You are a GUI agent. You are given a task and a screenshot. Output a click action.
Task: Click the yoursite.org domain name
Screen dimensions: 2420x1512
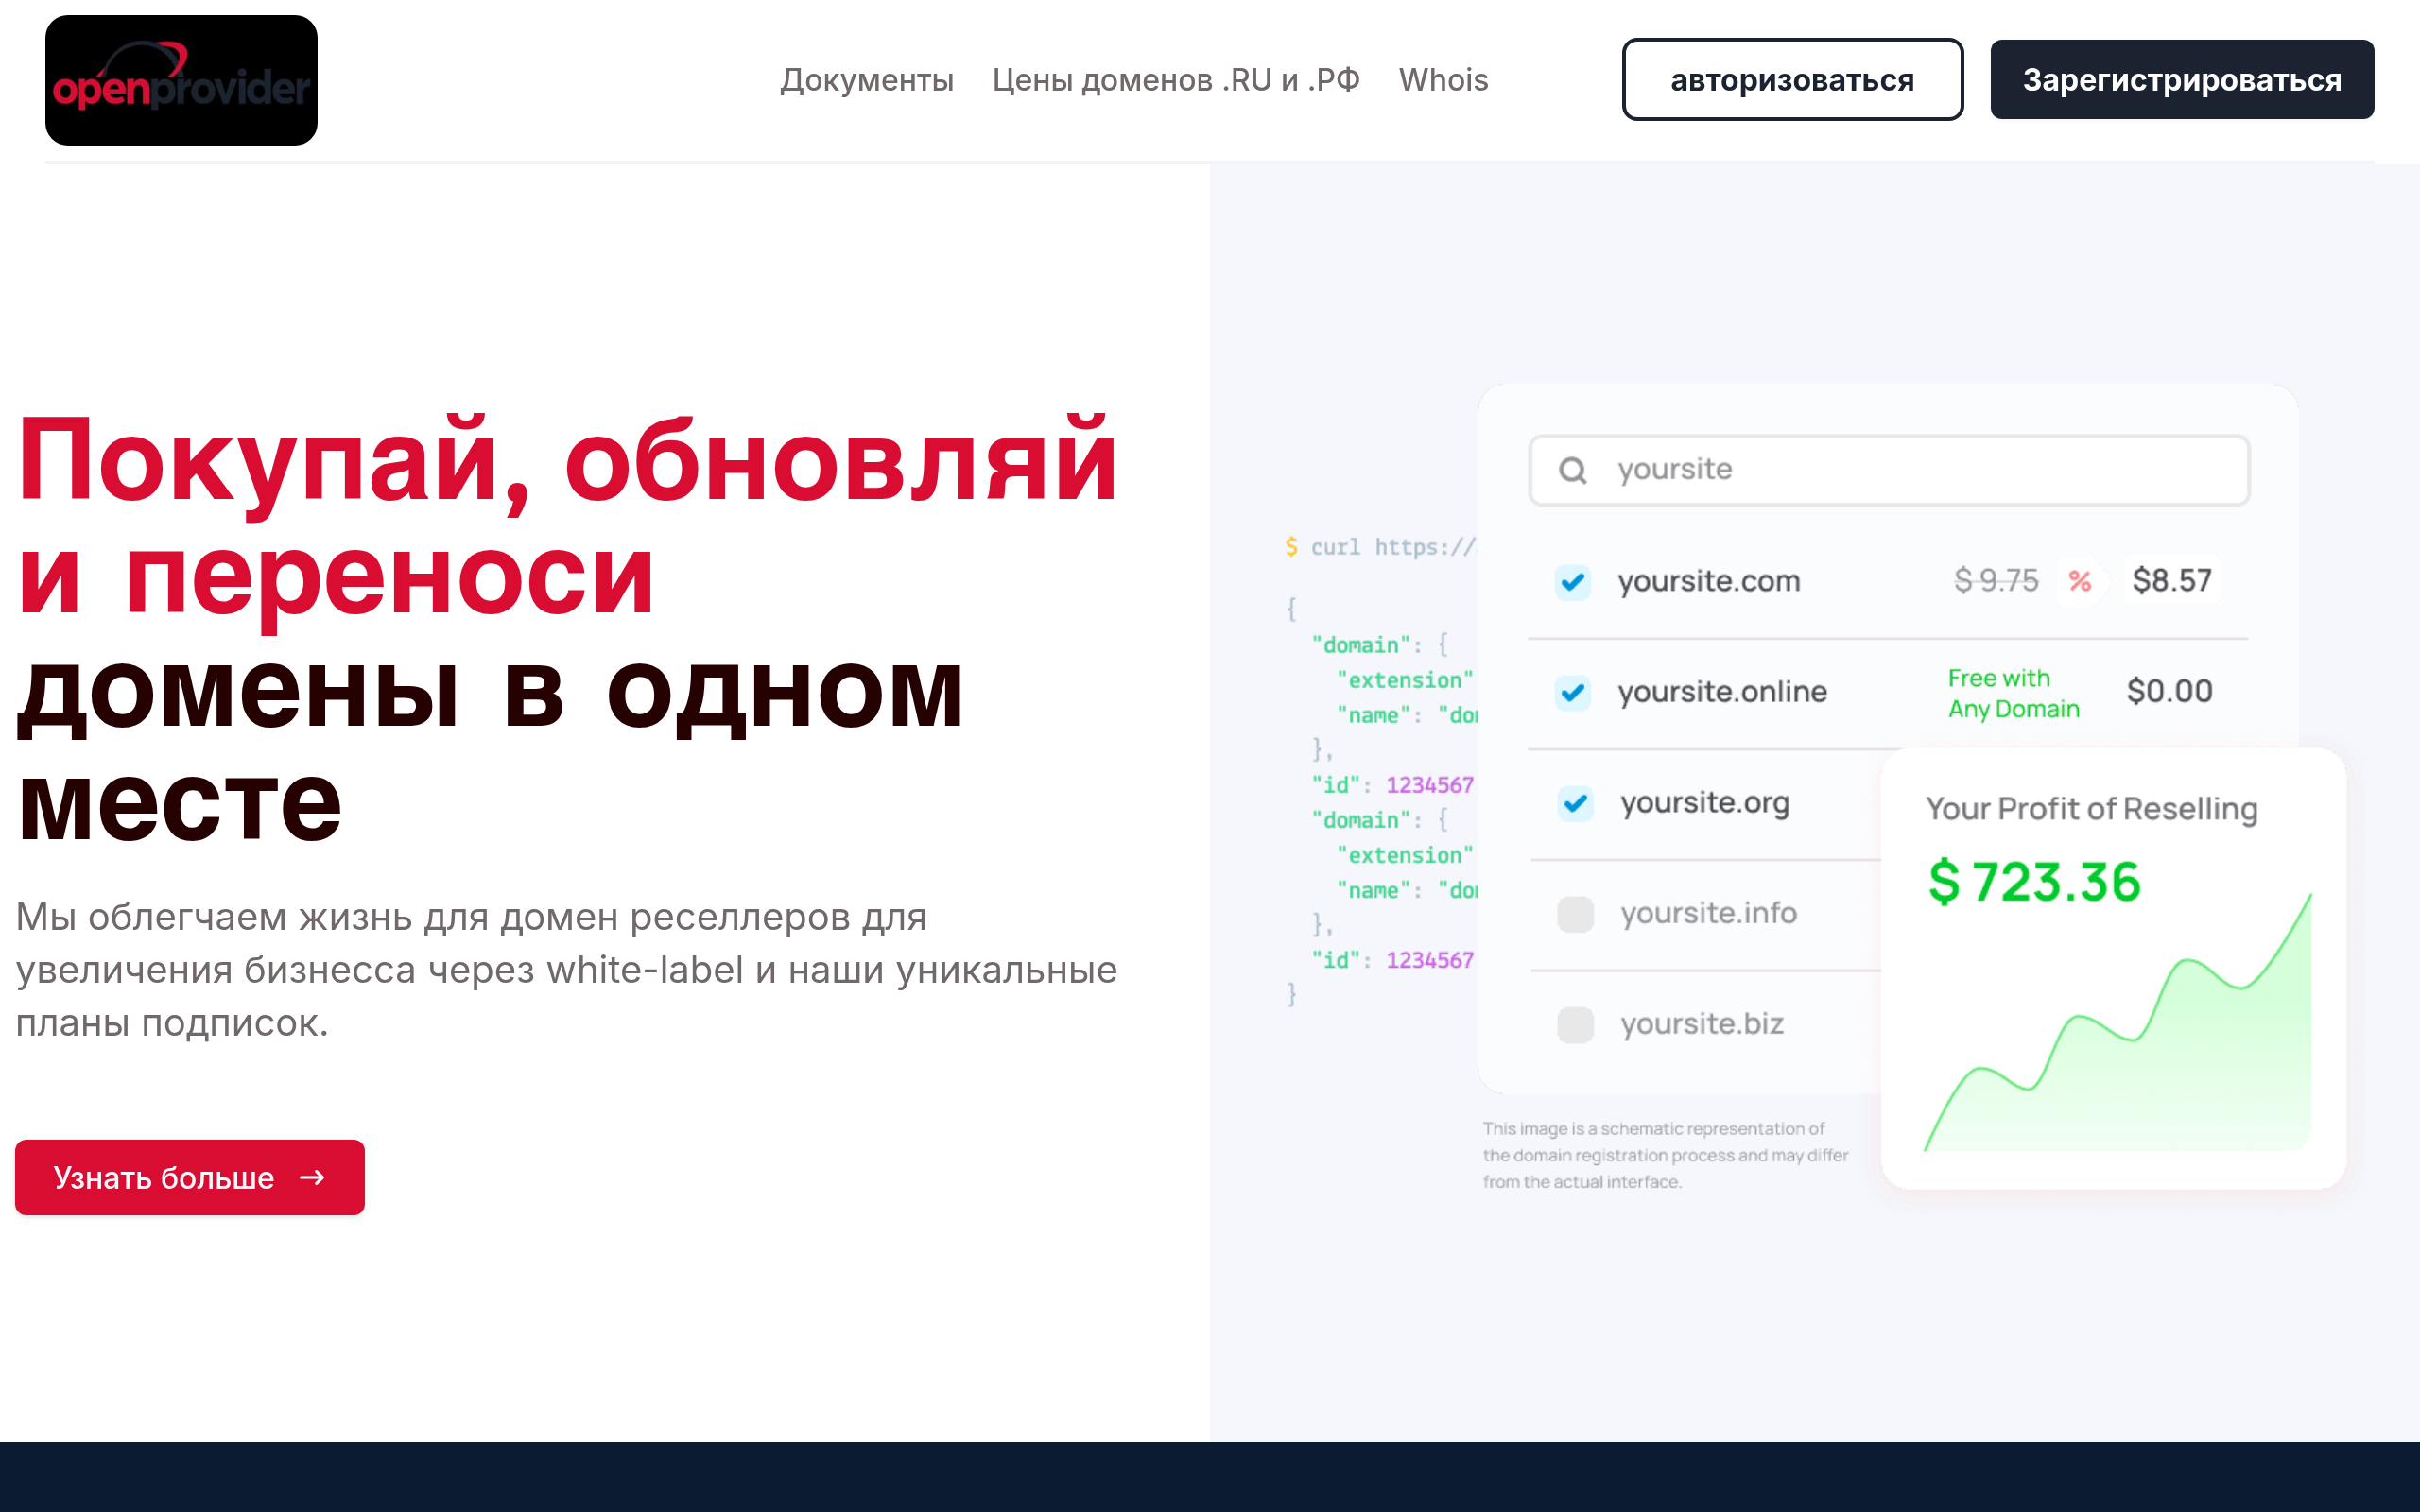pos(1705,803)
